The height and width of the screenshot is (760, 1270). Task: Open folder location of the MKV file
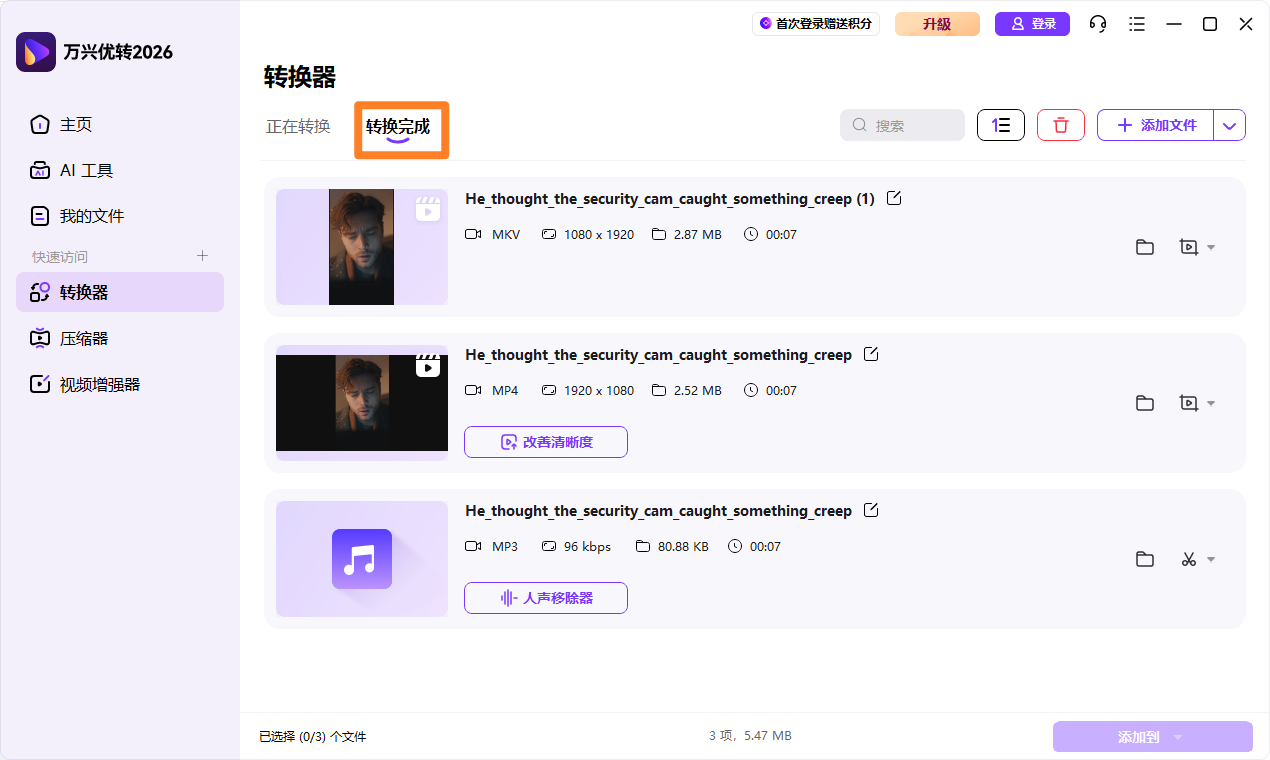1145,247
